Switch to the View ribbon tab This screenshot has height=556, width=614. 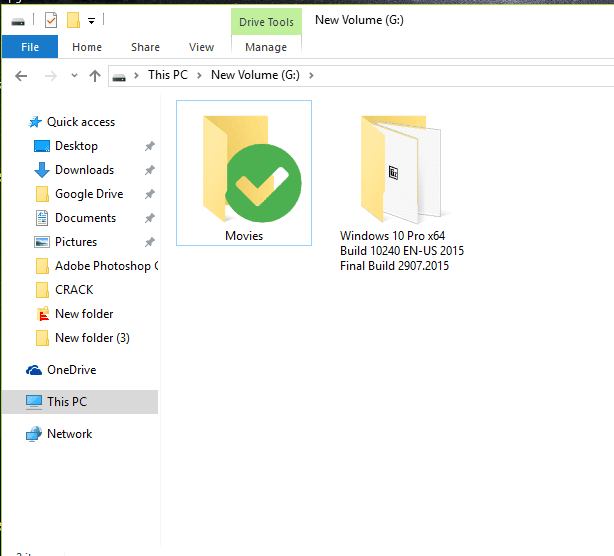201,47
